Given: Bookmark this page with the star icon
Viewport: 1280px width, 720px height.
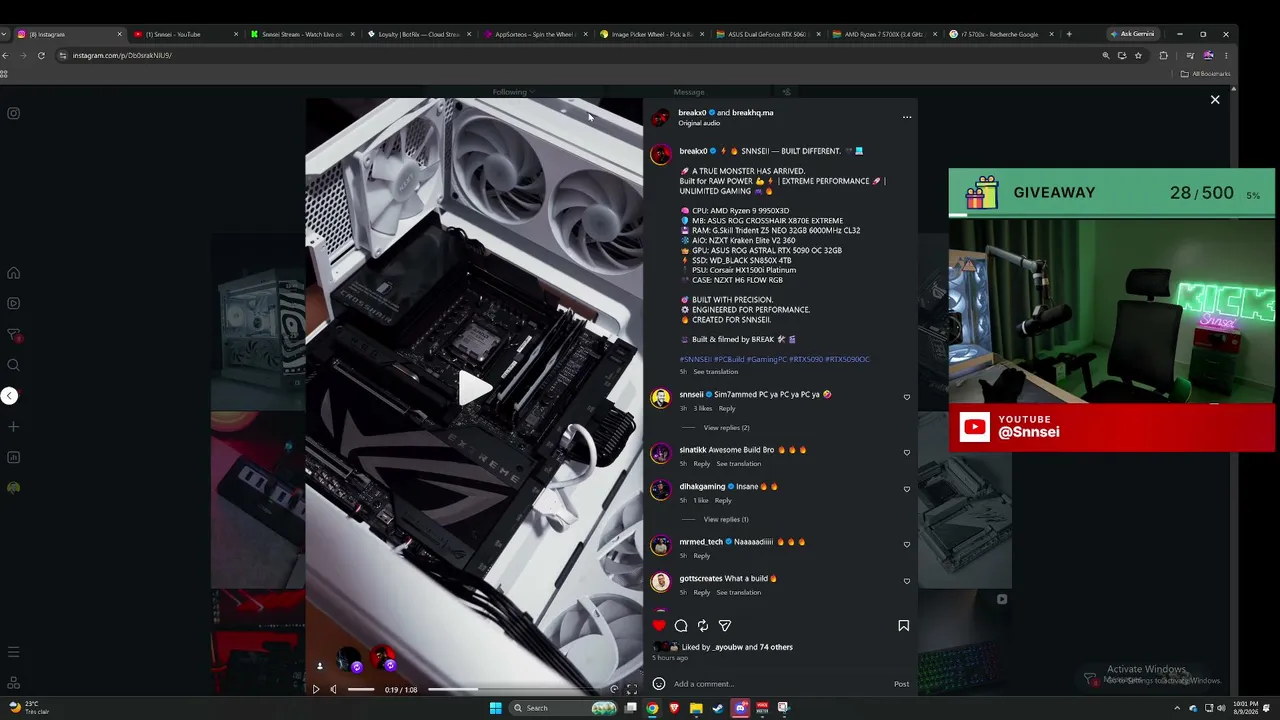Looking at the screenshot, I should (1138, 56).
